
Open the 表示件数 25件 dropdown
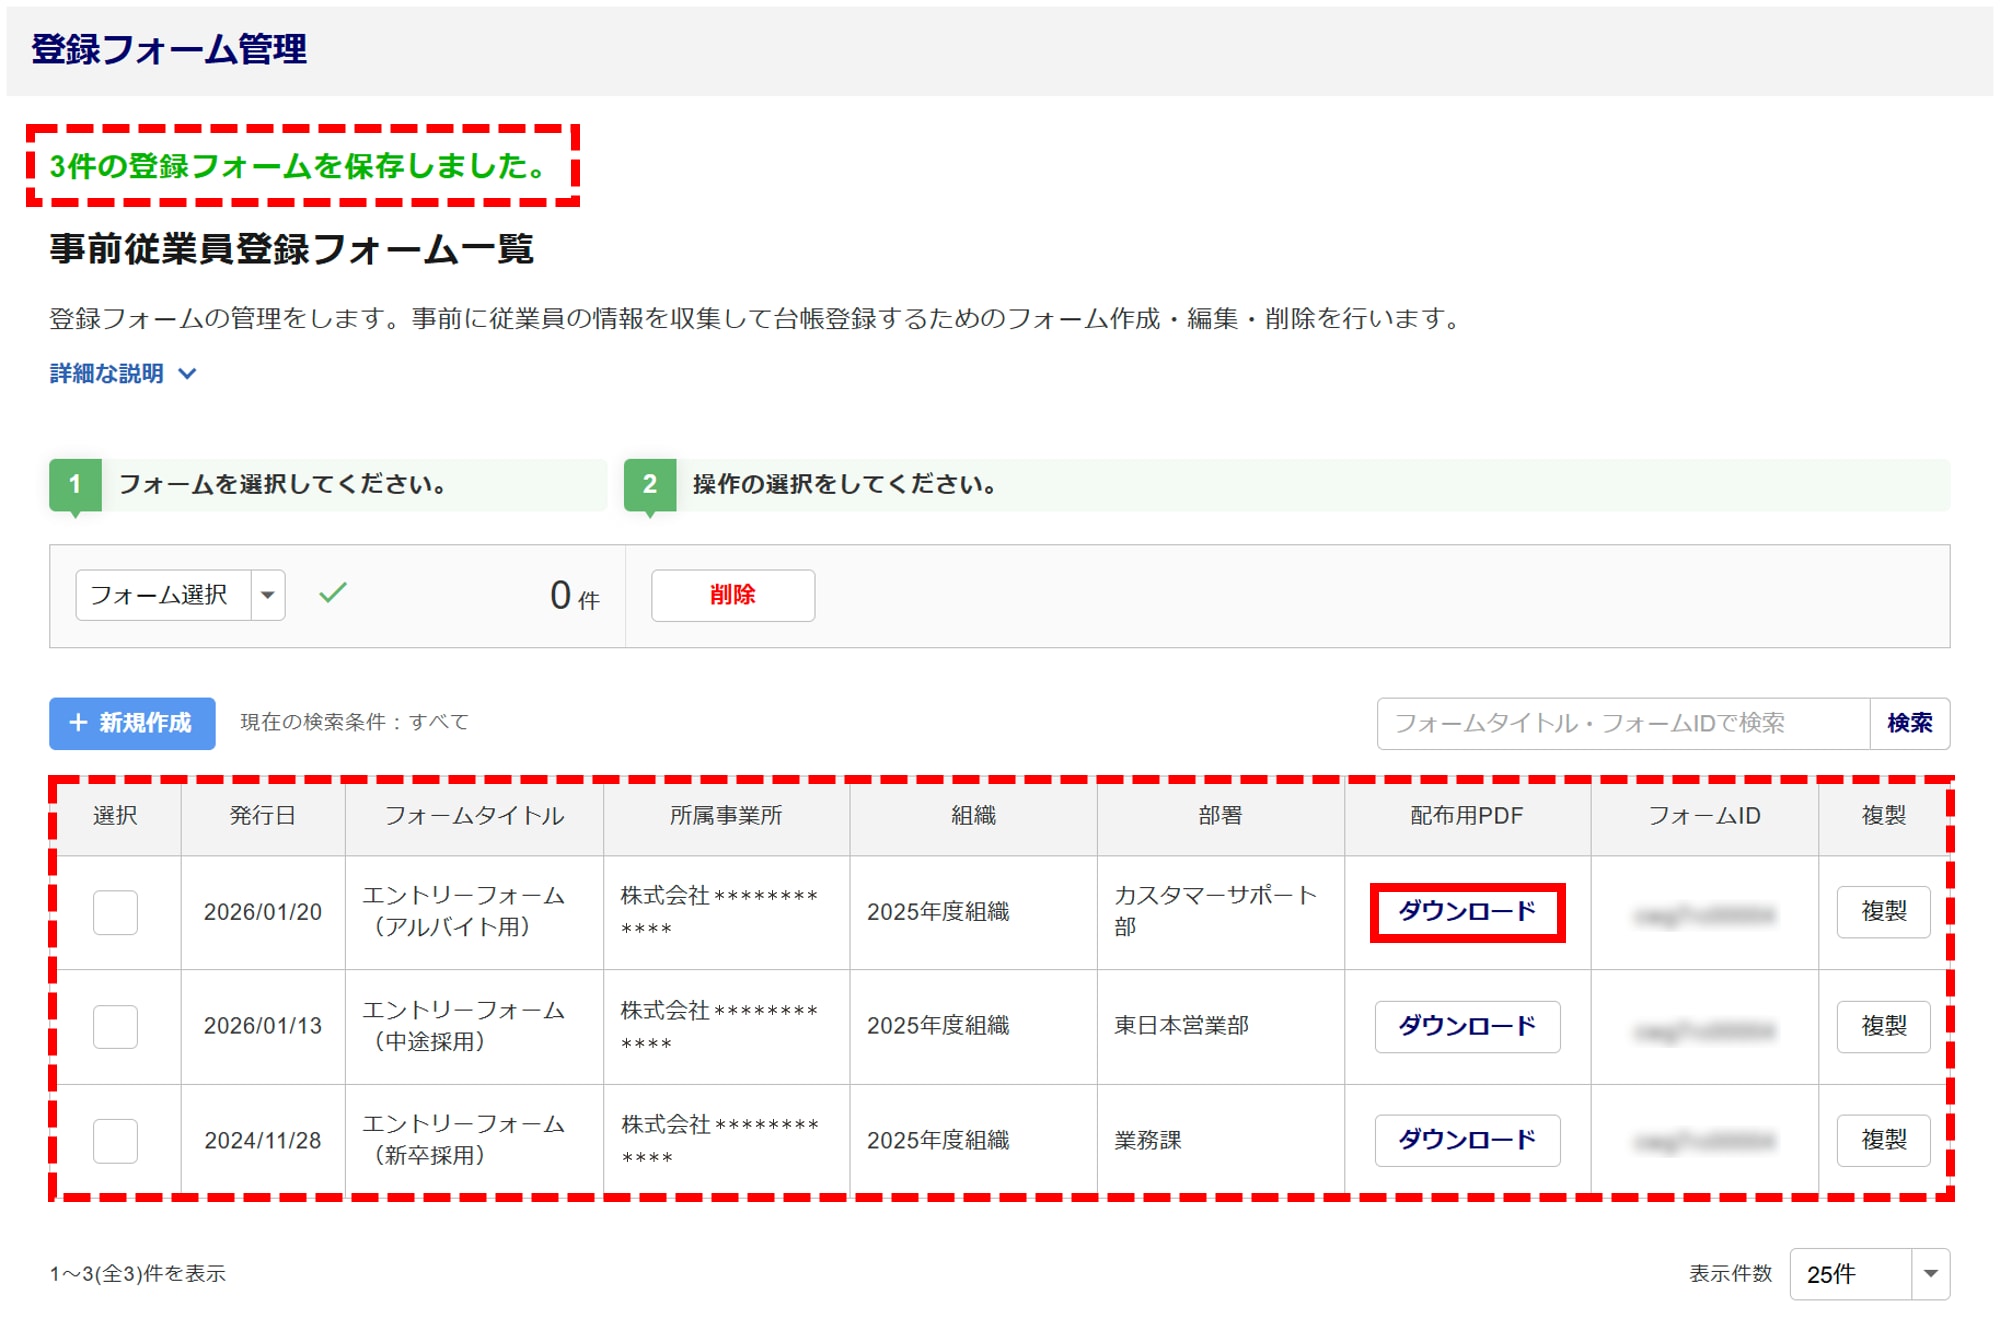[1868, 1273]
